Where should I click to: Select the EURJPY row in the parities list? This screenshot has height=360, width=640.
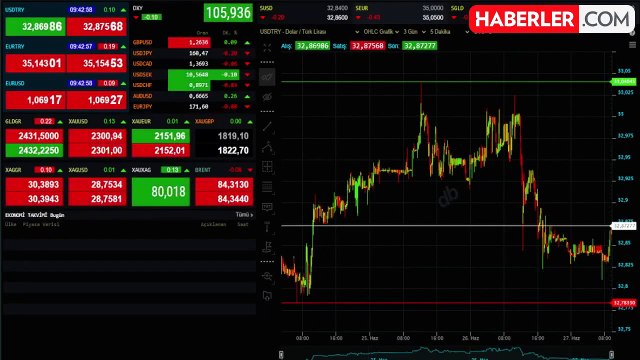(192, 107)
